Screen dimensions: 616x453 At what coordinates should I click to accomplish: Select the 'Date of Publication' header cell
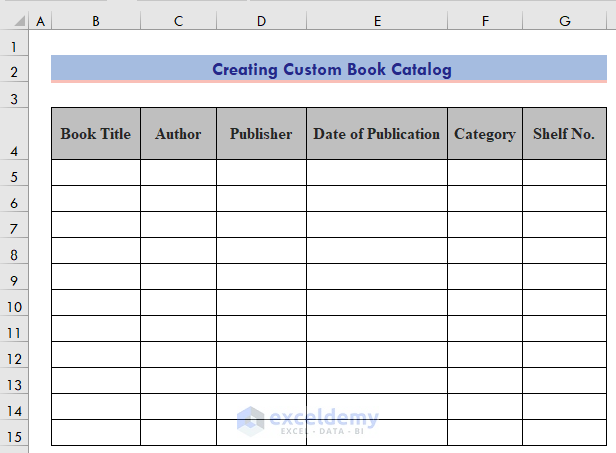tap(377, 134)
